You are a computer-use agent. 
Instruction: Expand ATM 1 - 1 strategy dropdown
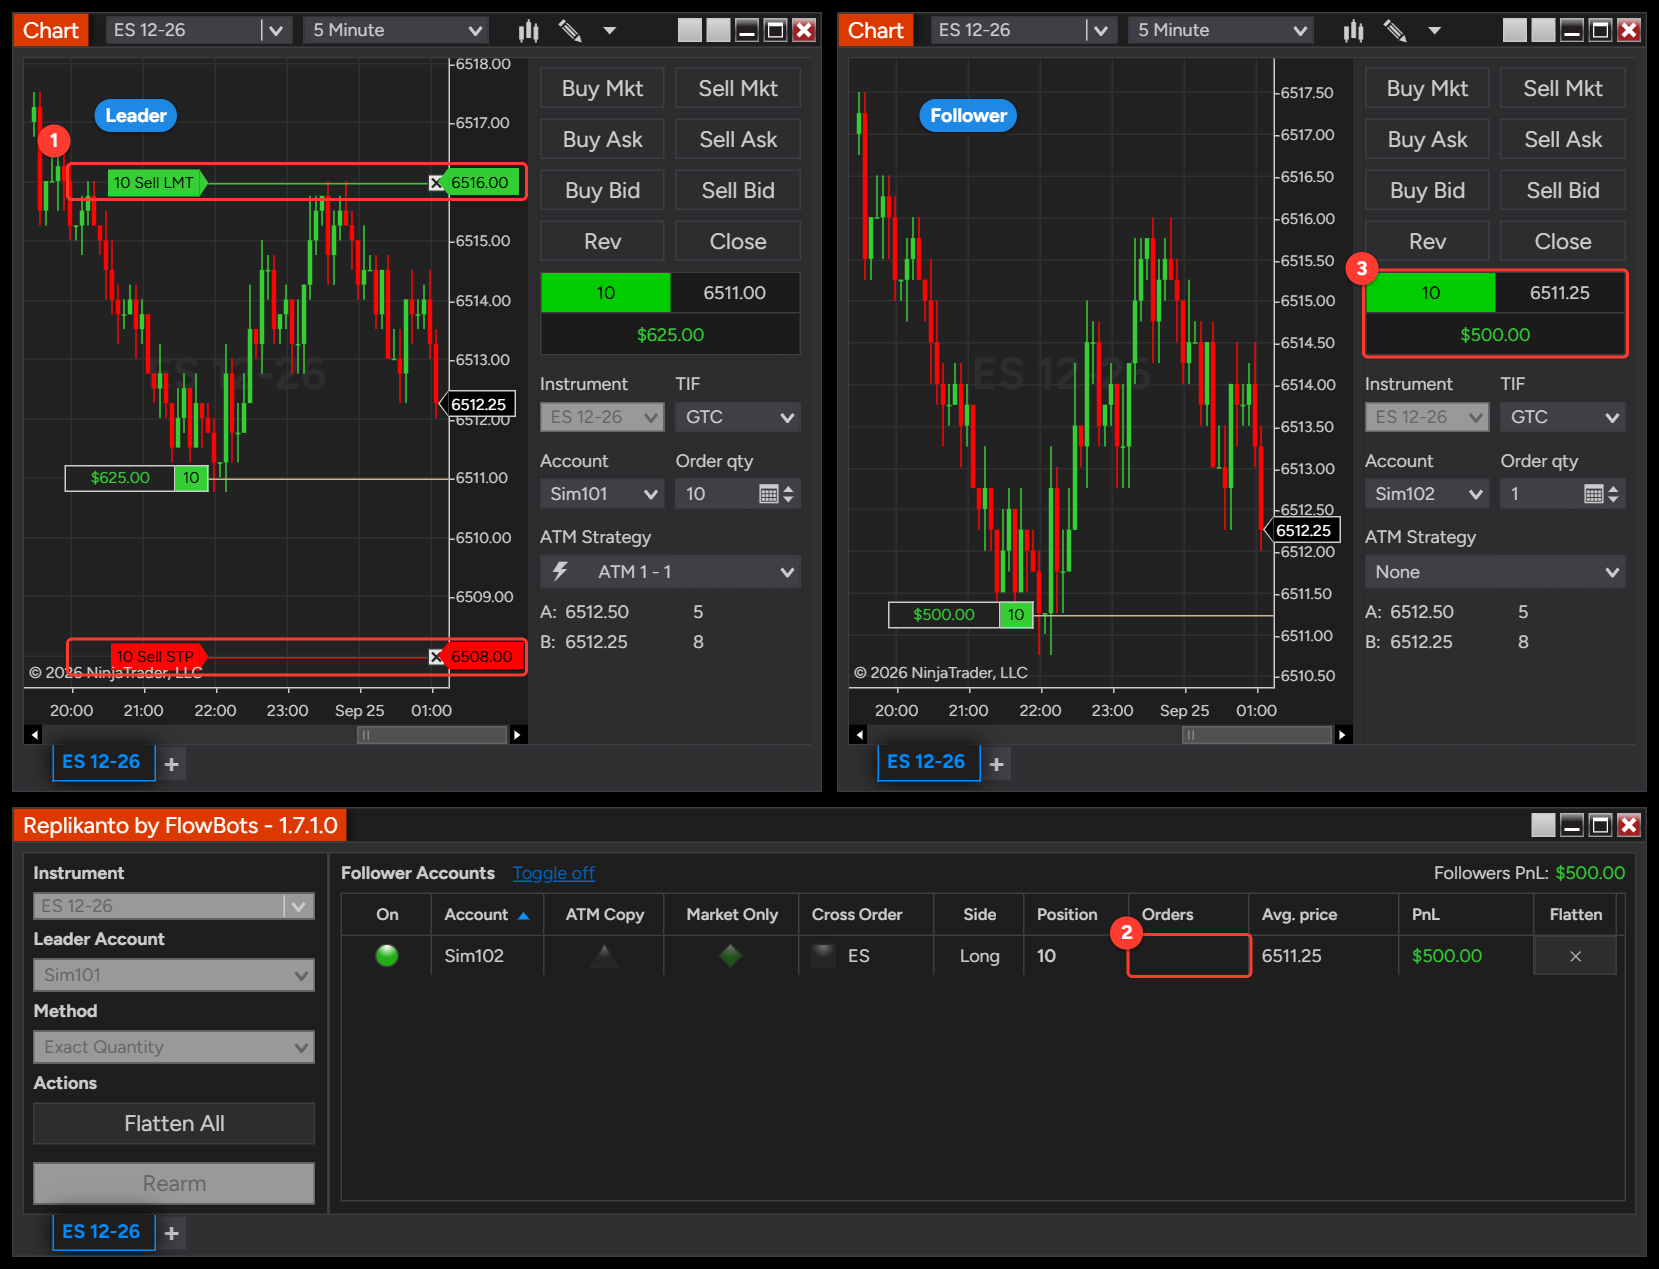coord(670,572)
